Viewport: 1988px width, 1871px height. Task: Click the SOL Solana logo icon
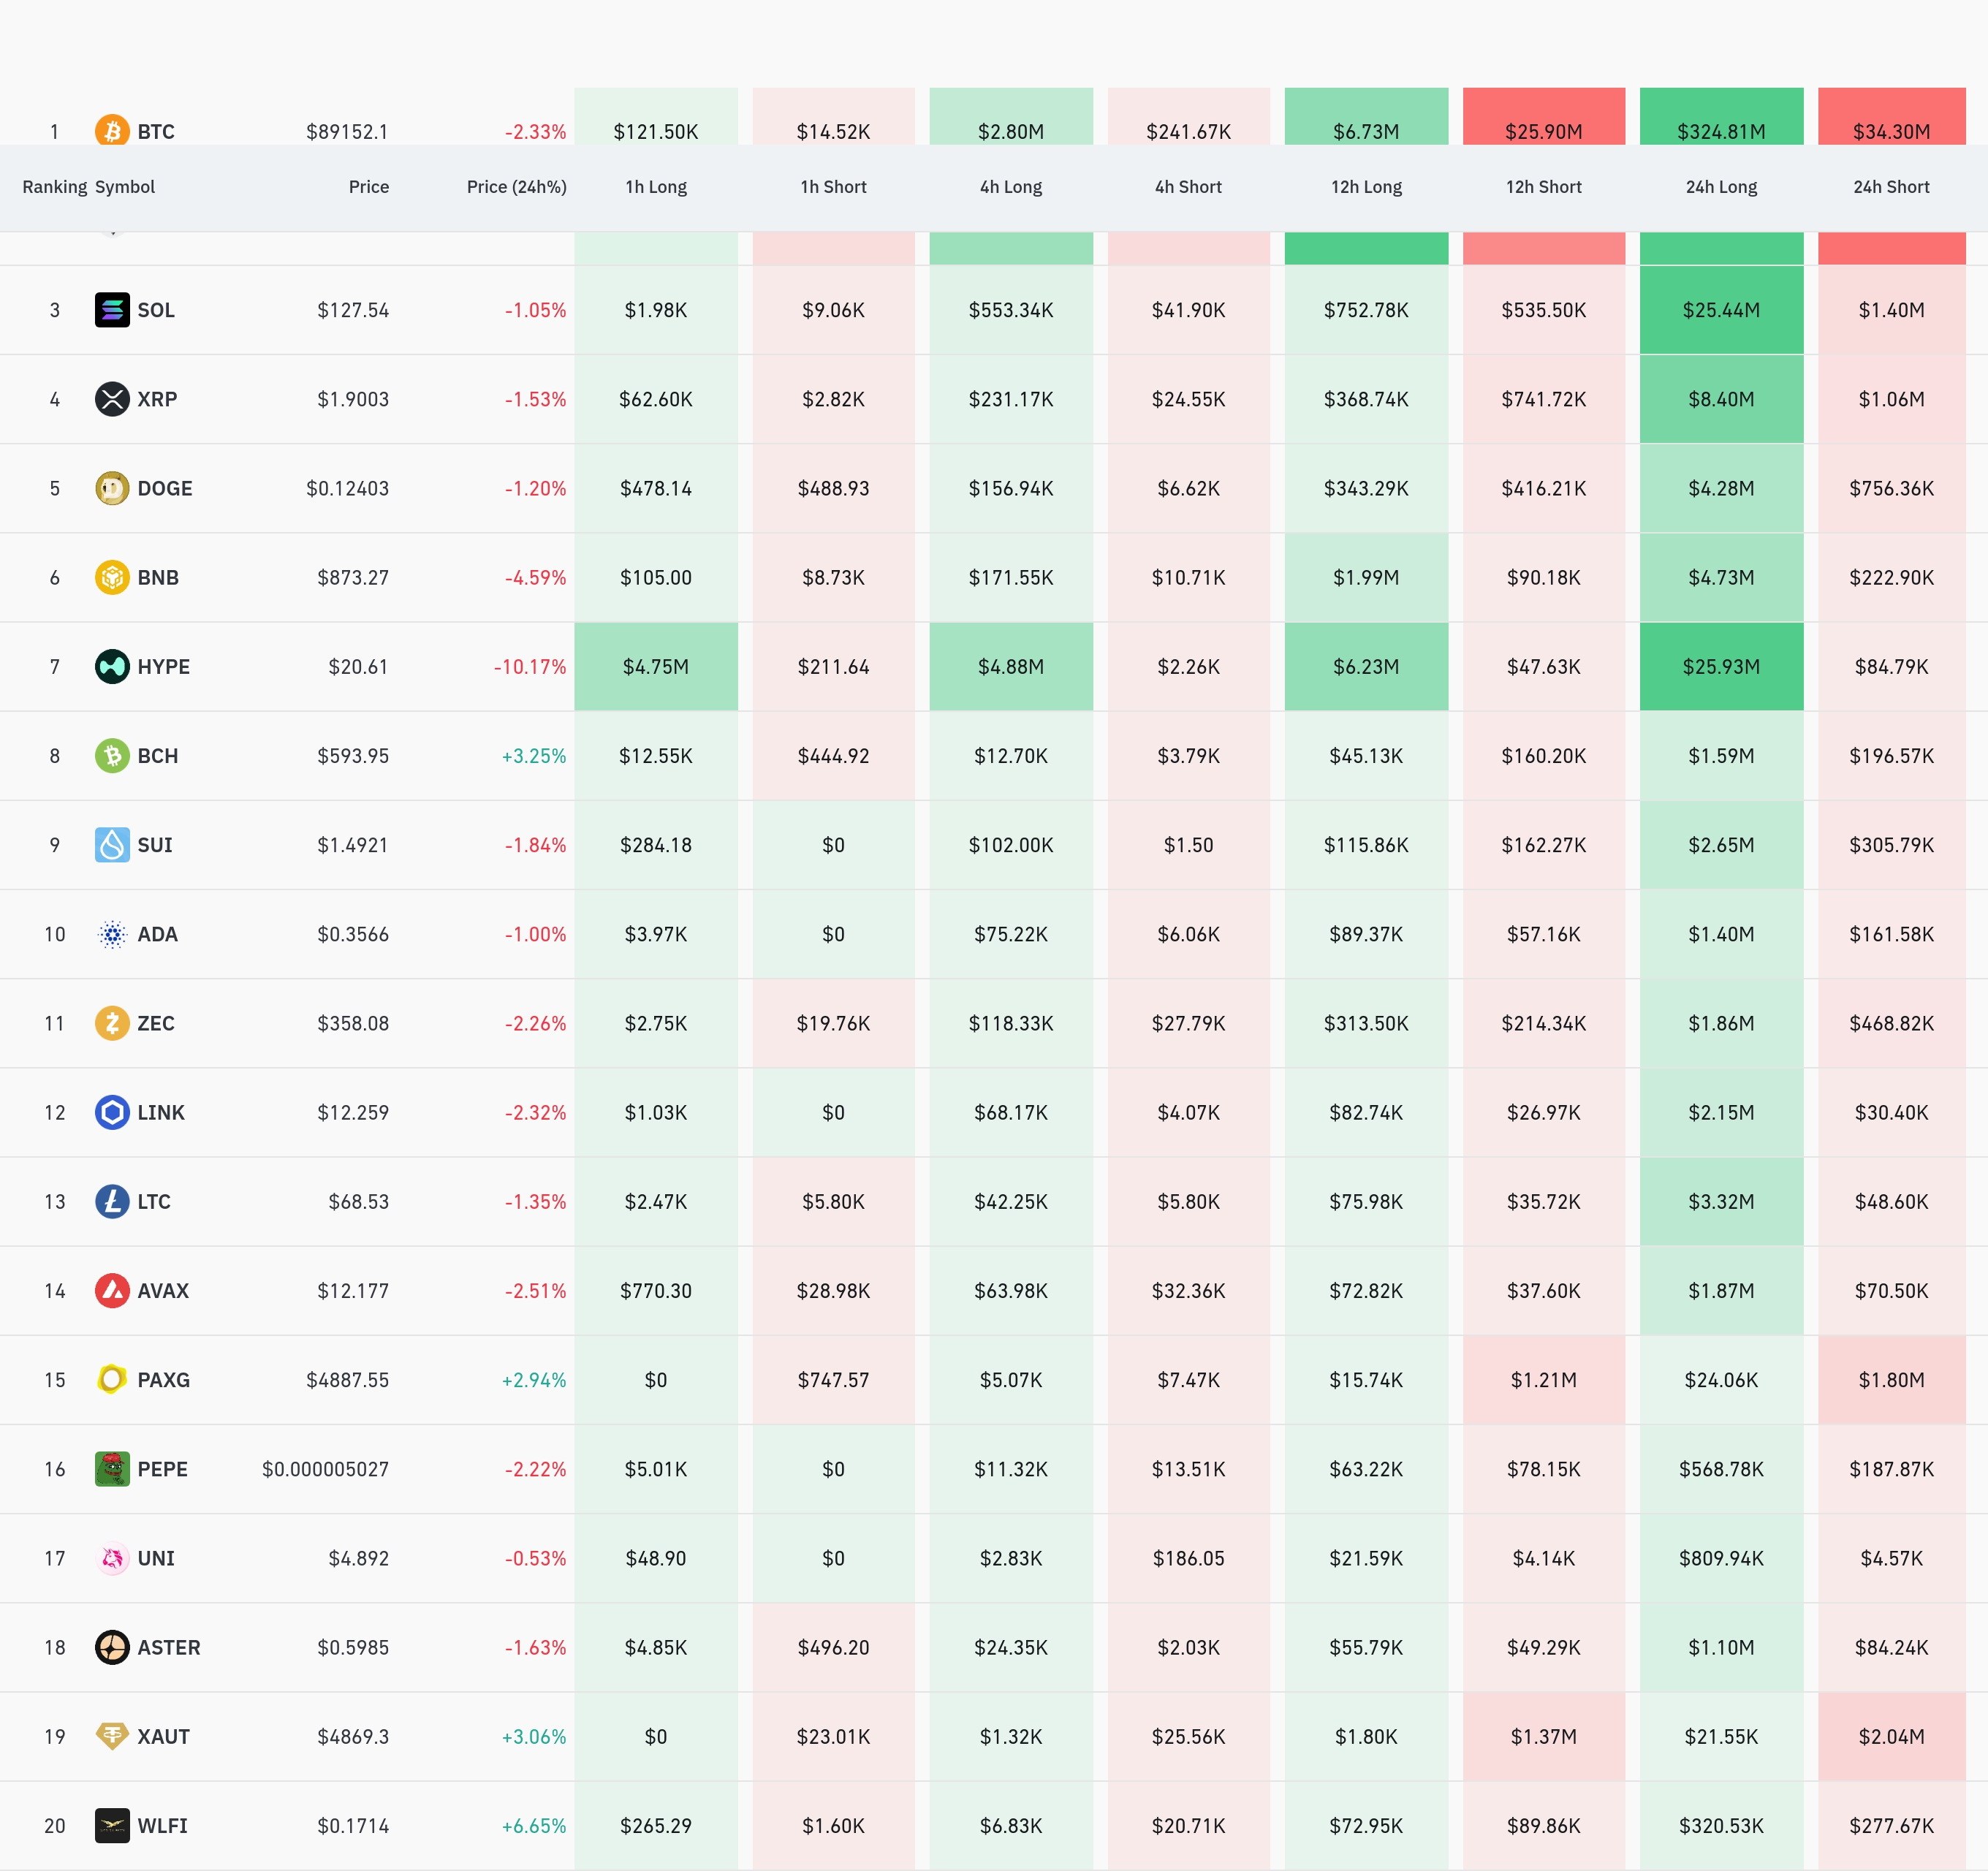[x=112, y=310]
